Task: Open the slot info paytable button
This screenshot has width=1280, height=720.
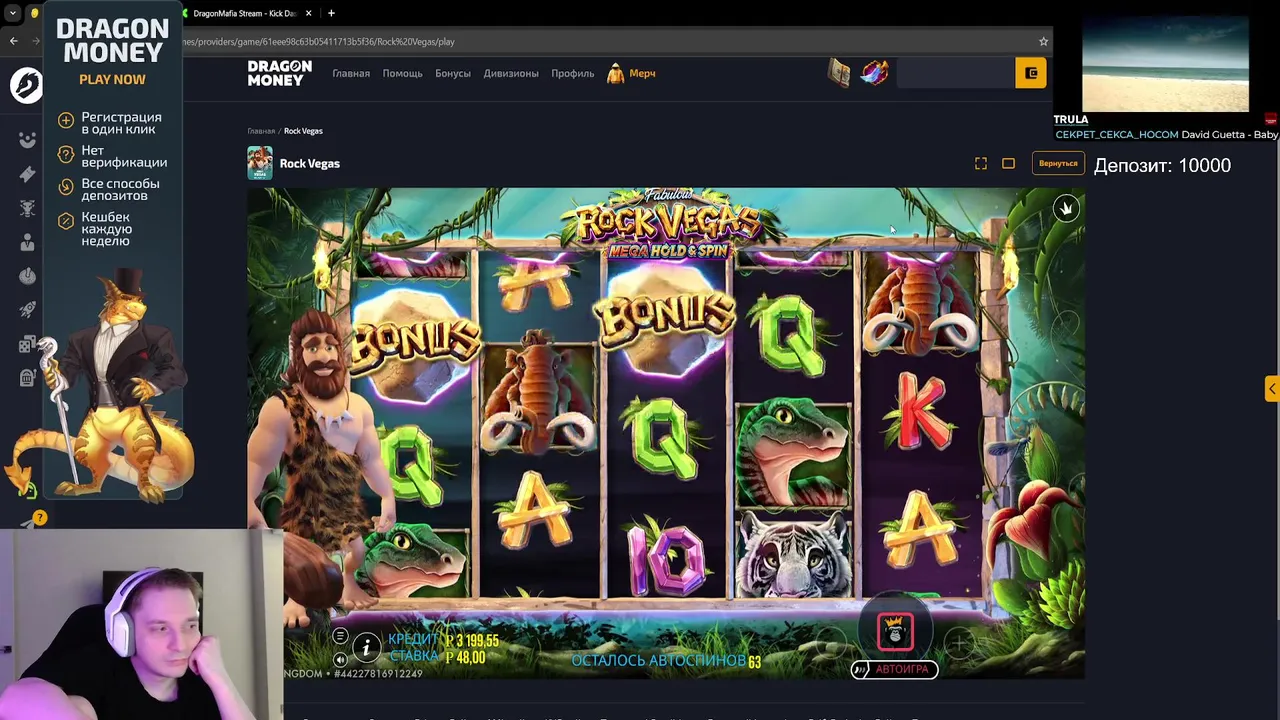Action: [366, 648]
